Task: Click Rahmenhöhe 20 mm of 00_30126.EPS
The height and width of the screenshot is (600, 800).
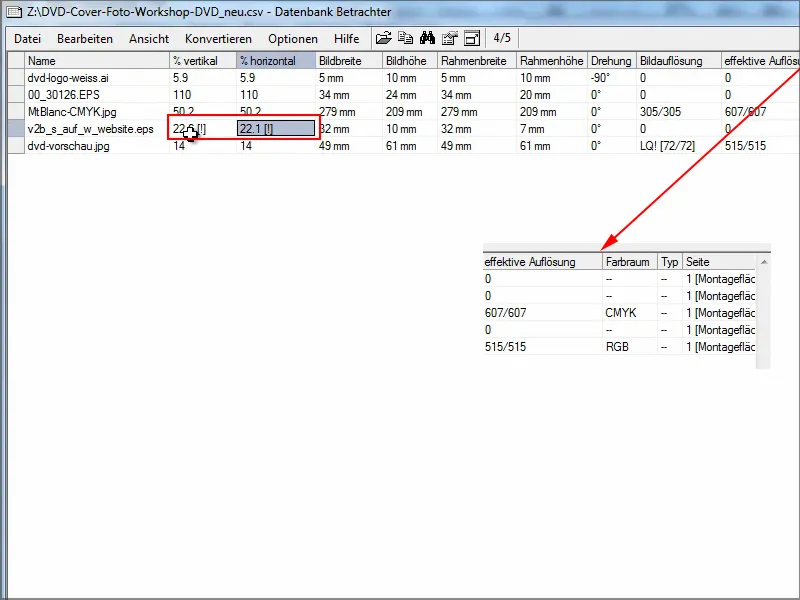Action: (x=535, y=95)
